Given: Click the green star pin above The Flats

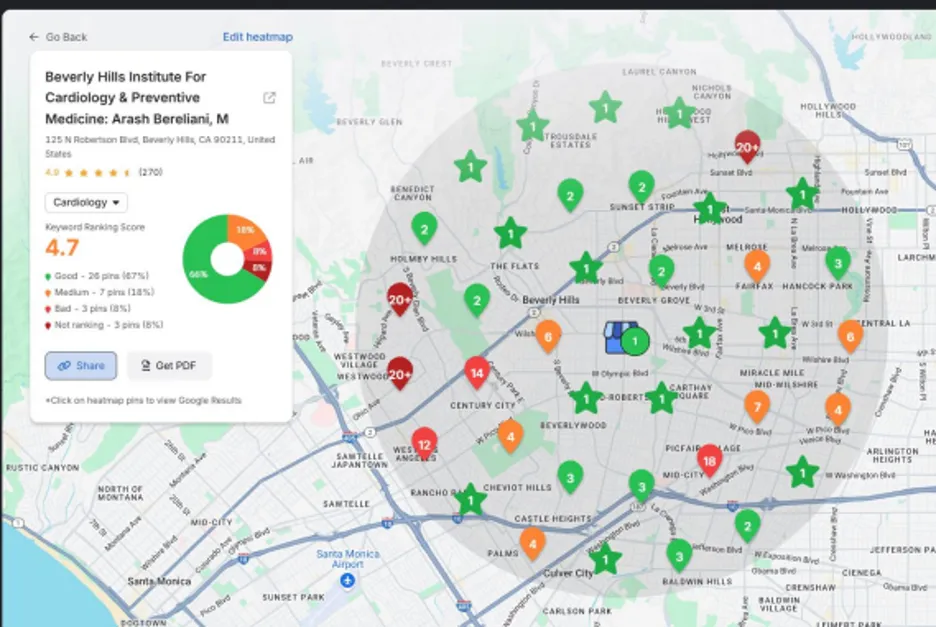Looking at the screenshot, I should click(510, 234).
